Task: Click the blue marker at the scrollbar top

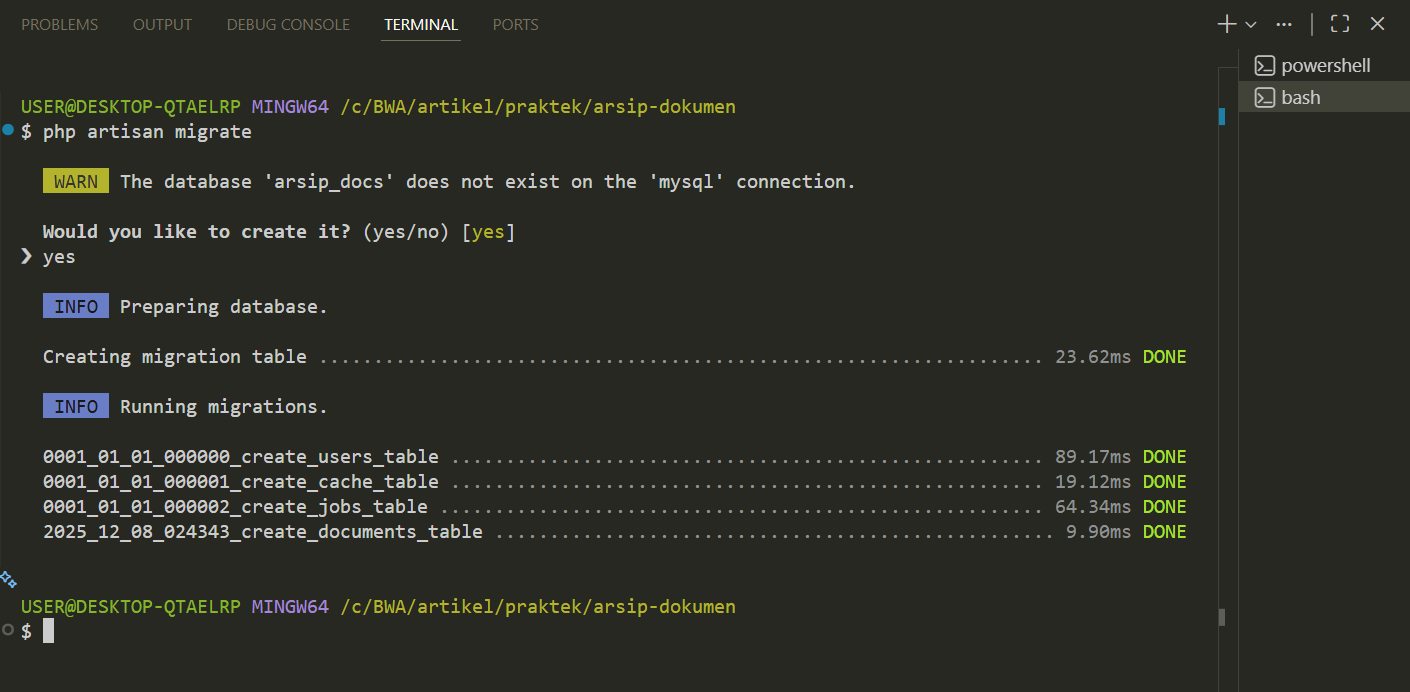Action: [1221, 117]
